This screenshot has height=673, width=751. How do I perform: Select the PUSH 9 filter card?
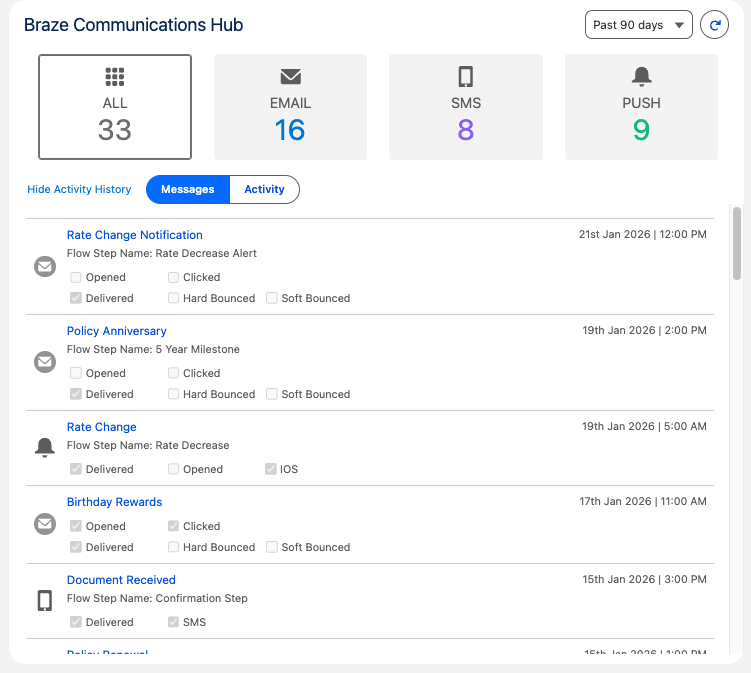[x=641, y=107]
